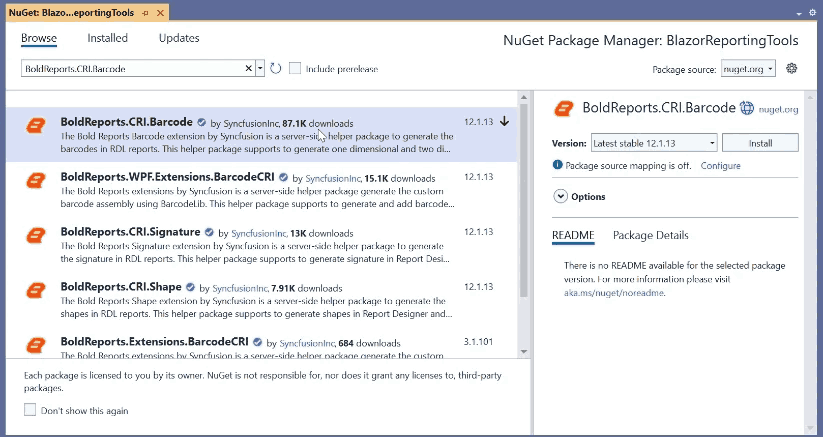This screenshot has height=437, width=823.
Task: Click the BoldReports.CRI.Shape package logo
Action: coord(36,291)
